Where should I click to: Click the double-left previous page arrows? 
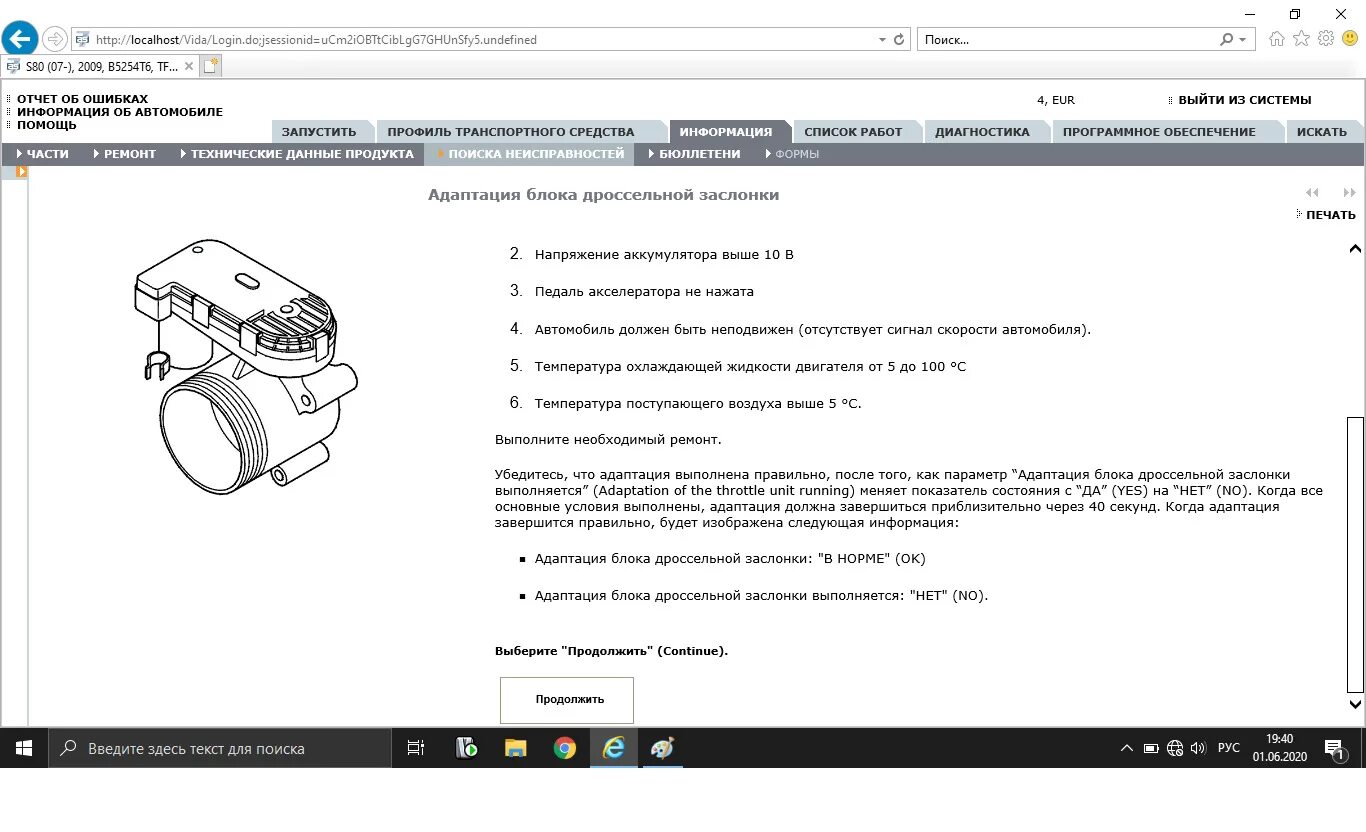(1312, 193)
